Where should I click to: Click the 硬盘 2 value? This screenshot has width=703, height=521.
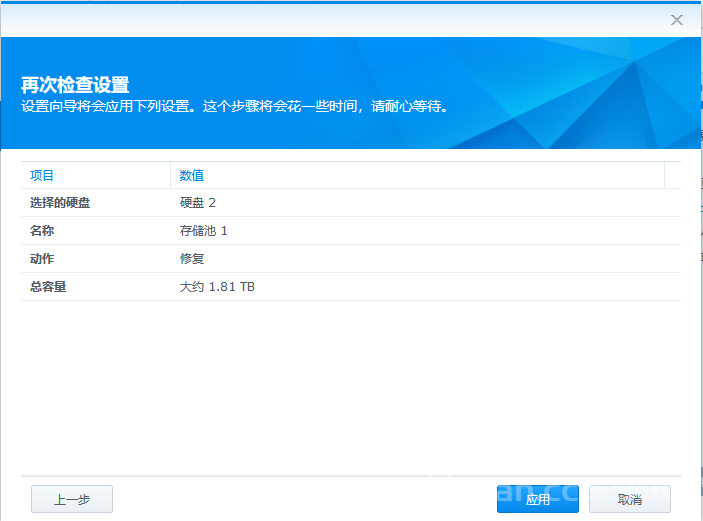point(198,203)
